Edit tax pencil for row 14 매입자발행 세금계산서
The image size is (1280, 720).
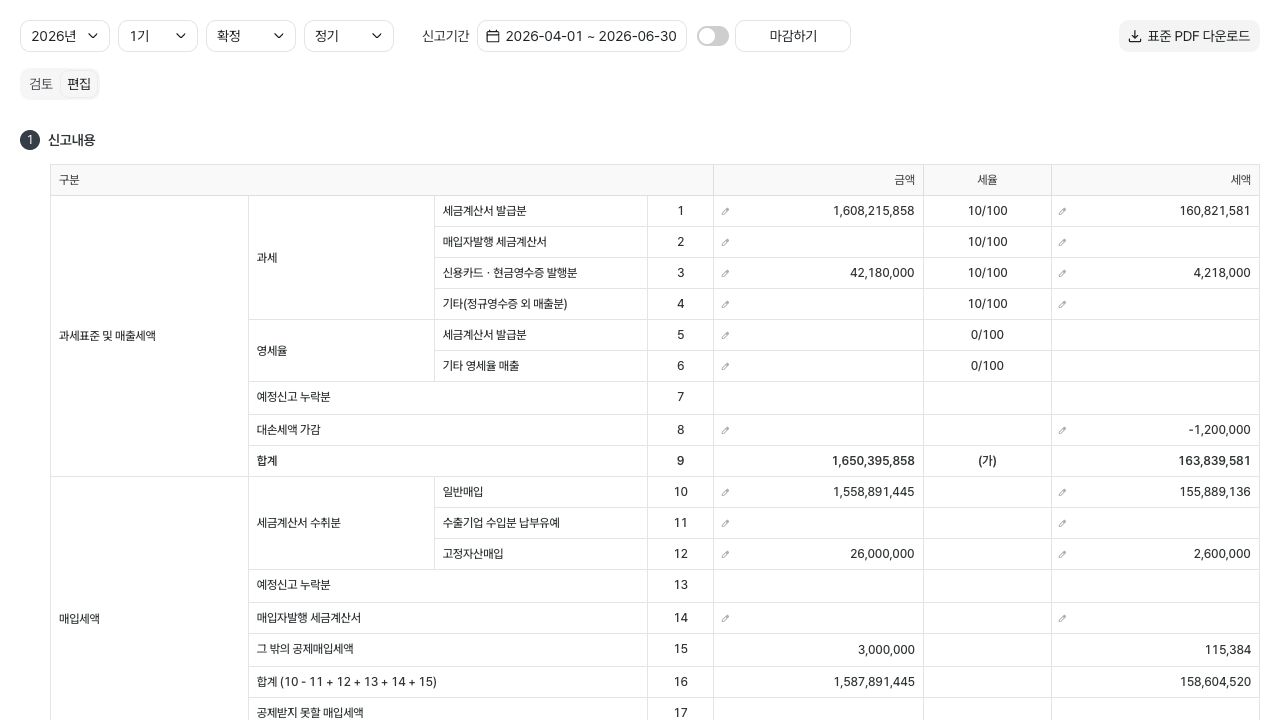[1063, 618]
